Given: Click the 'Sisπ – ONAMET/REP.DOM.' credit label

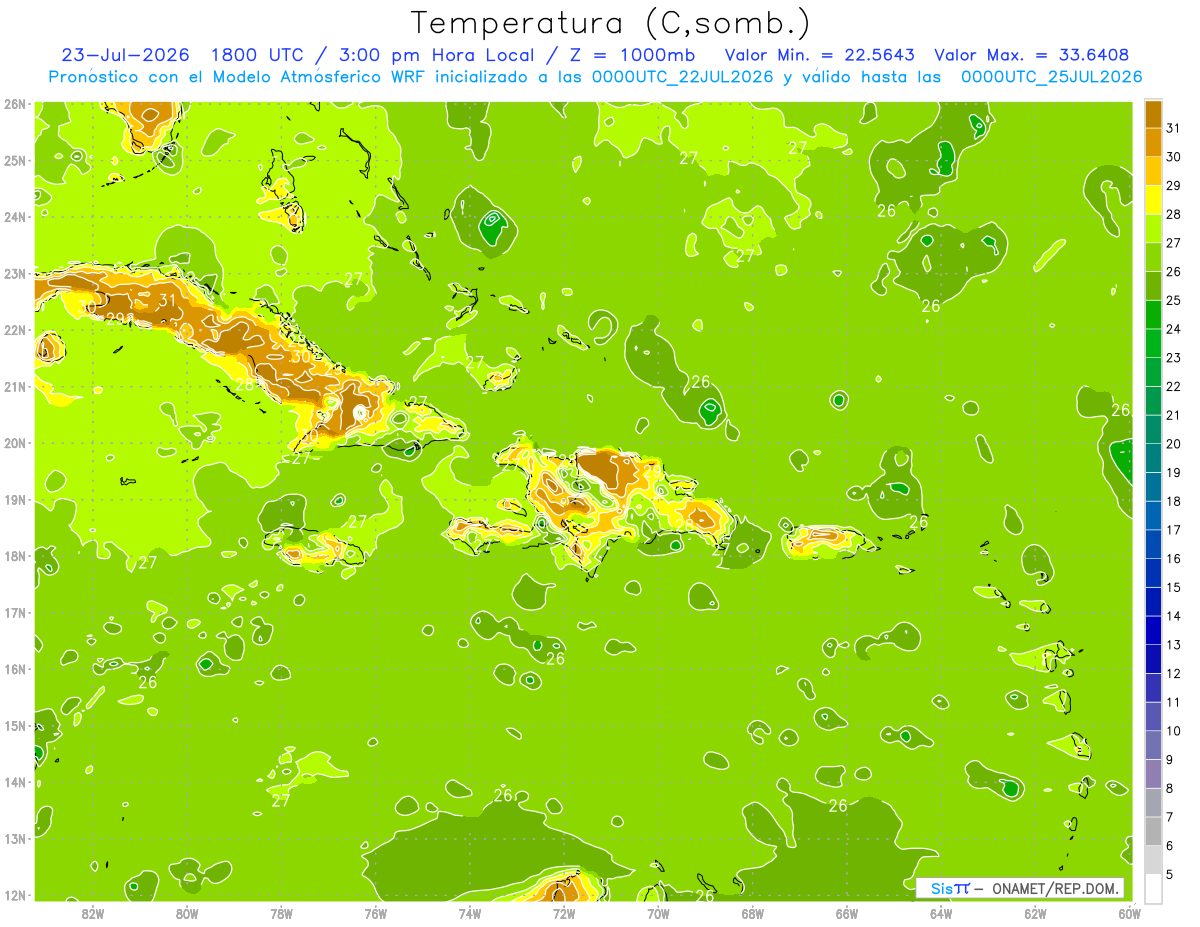Looking at the screenshot, I should (x=1020, y=888).
